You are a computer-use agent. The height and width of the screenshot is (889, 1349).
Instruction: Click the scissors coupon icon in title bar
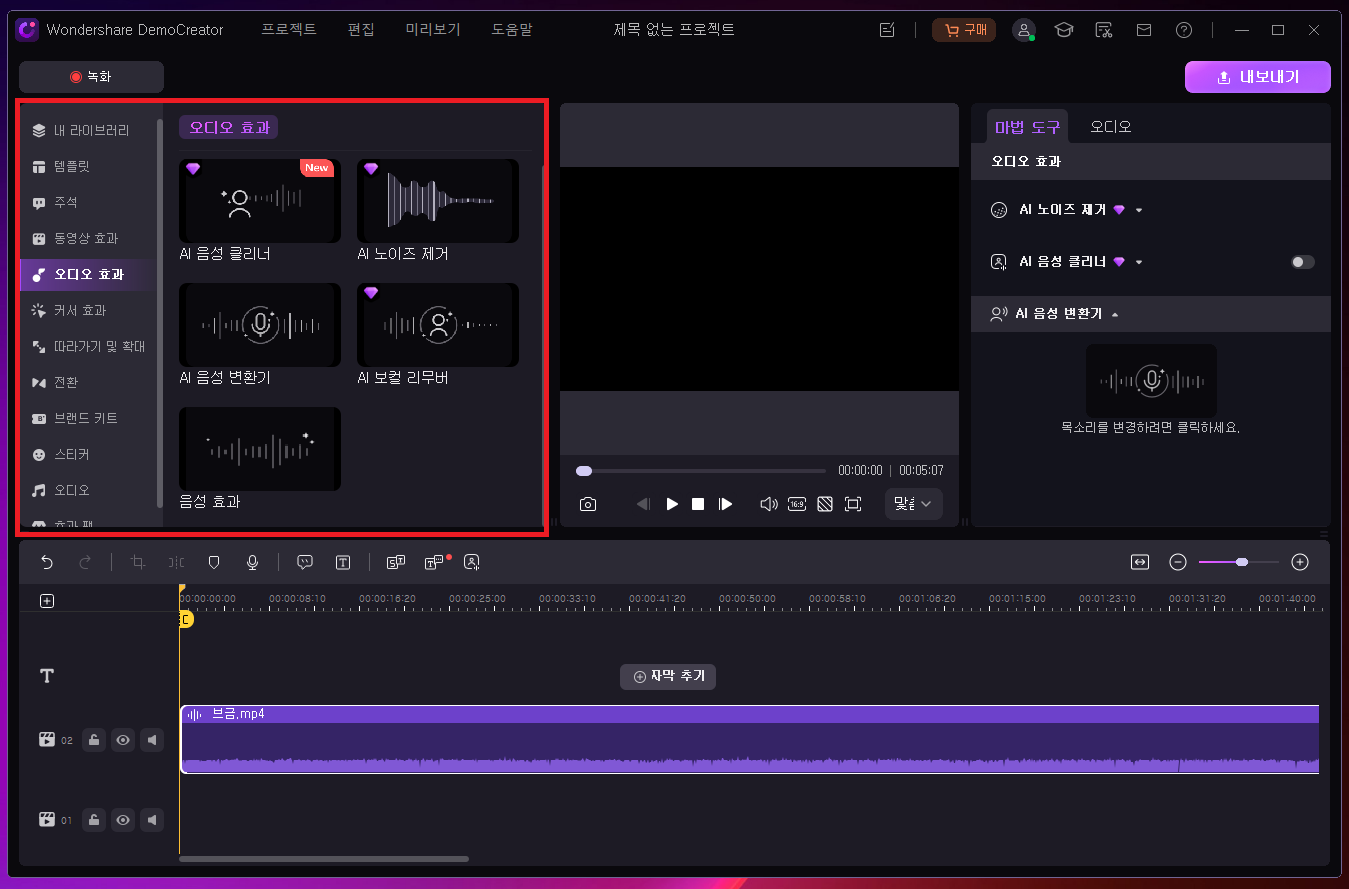pyautogui.click(x=1104, y=30)
